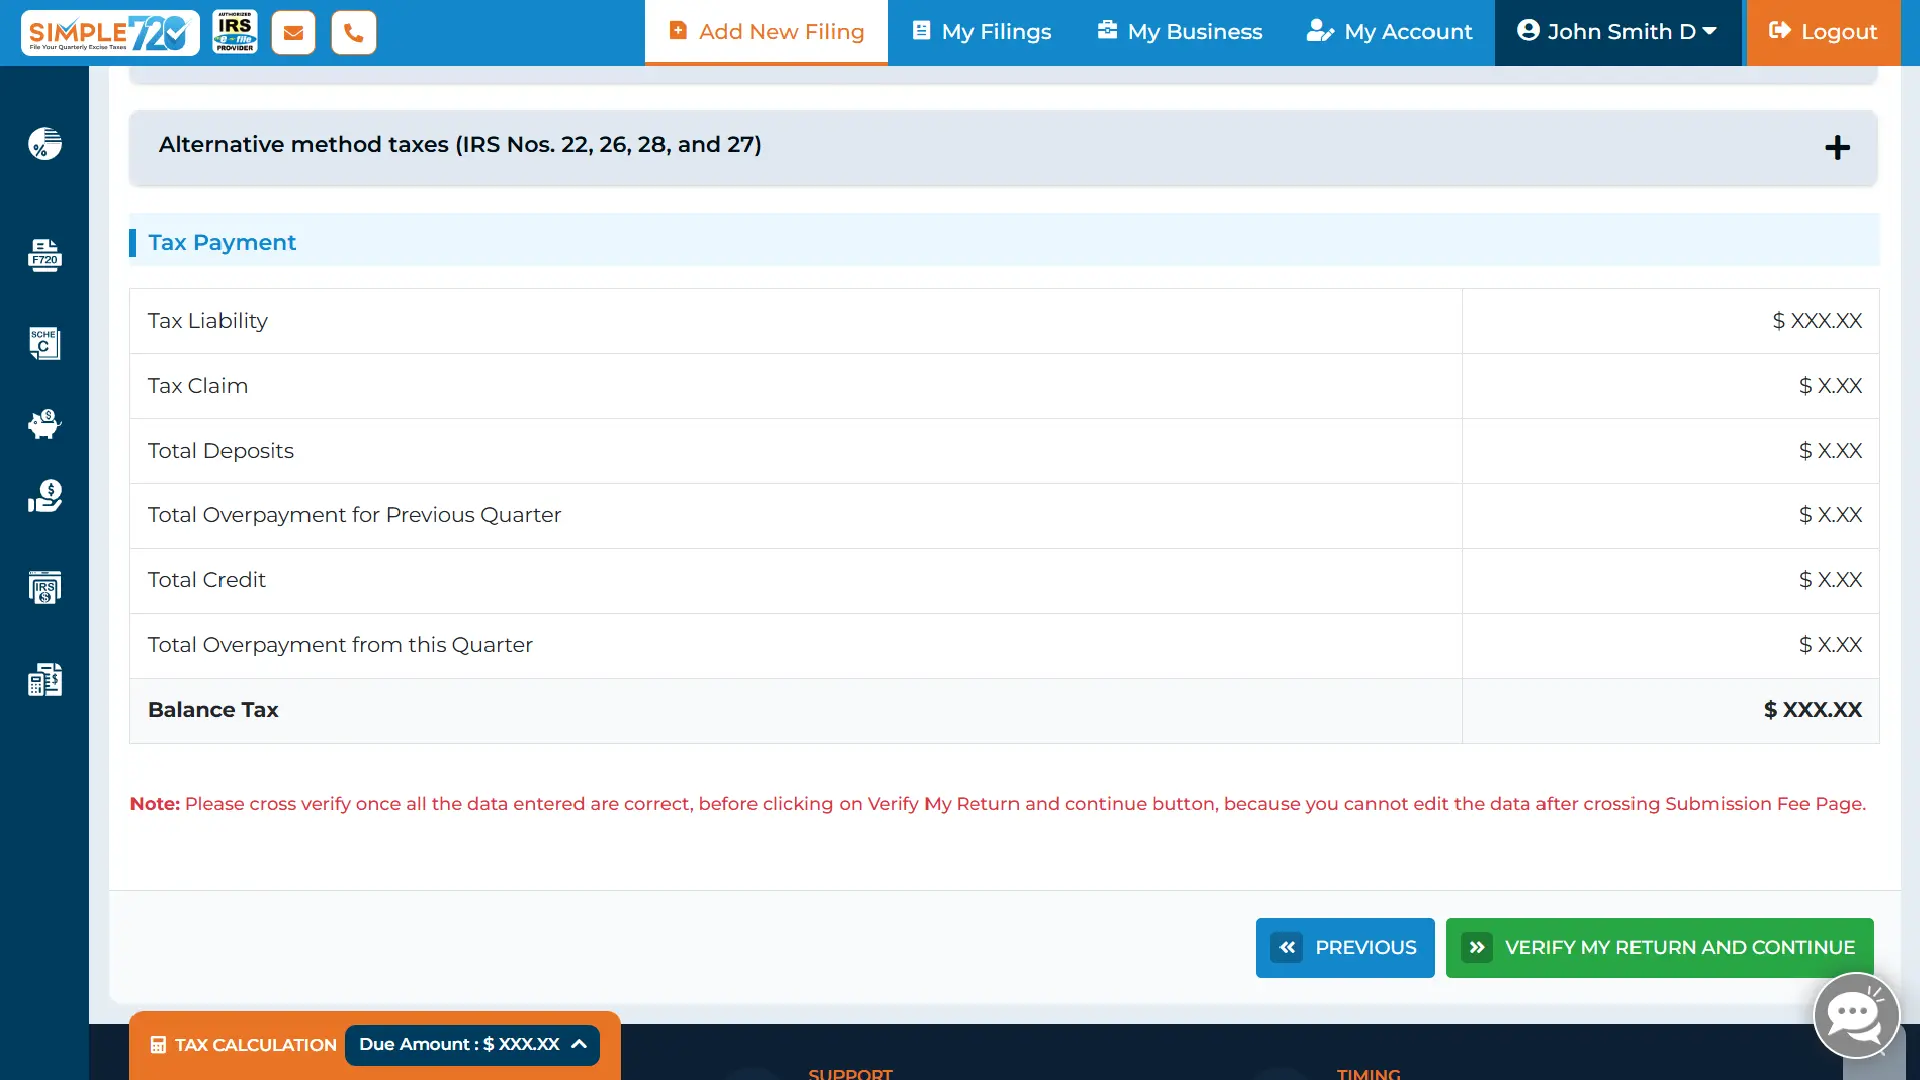Open the F720 form sidebar icon
The height and width of the screenshot is (1080, 1920).
point(45,255)
